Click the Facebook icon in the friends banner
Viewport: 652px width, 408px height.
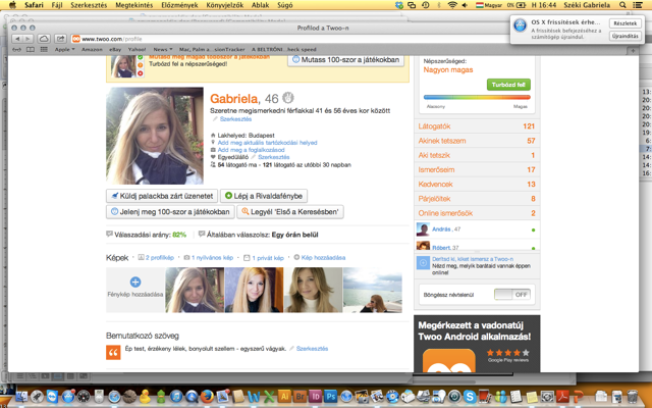[421, 260]
